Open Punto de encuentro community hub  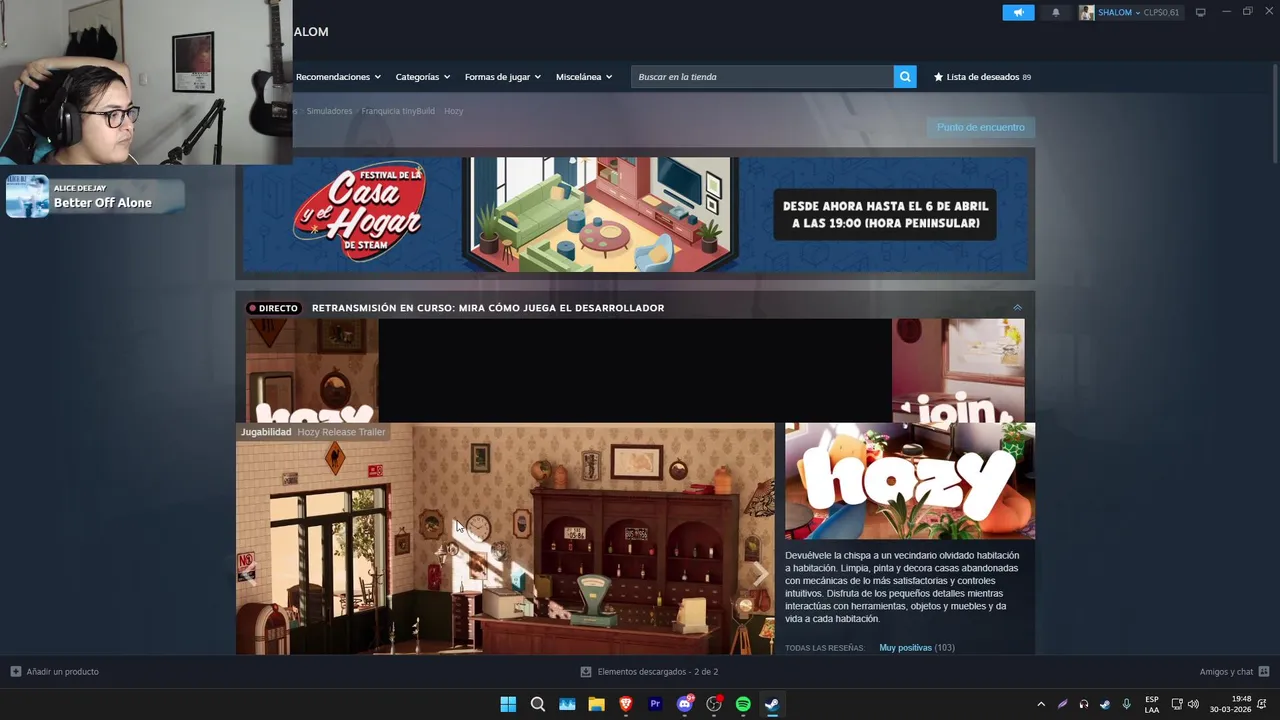tap(981, 127)
